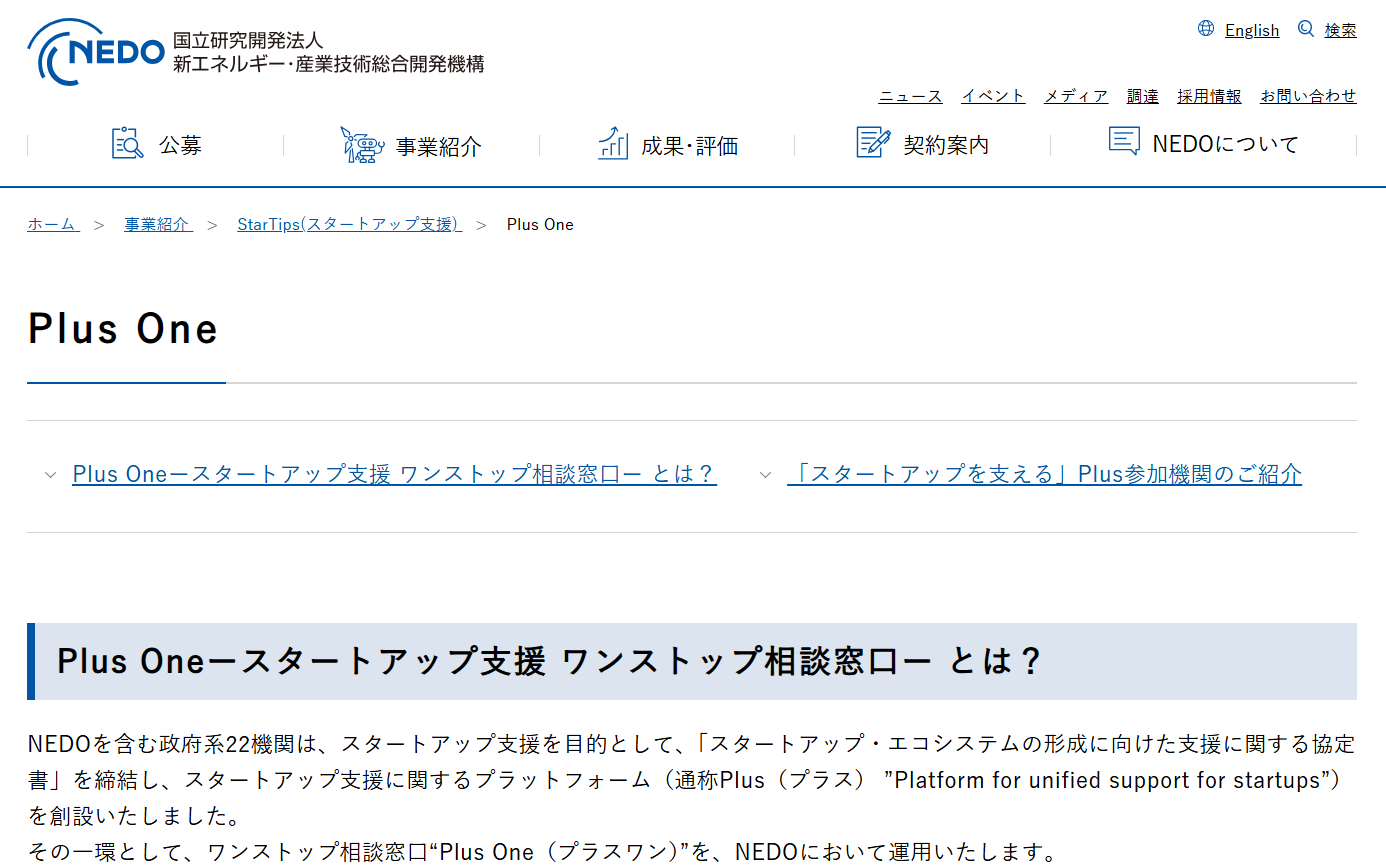
Task: Click the 公募 document search icon
Action: click(128, 144)
